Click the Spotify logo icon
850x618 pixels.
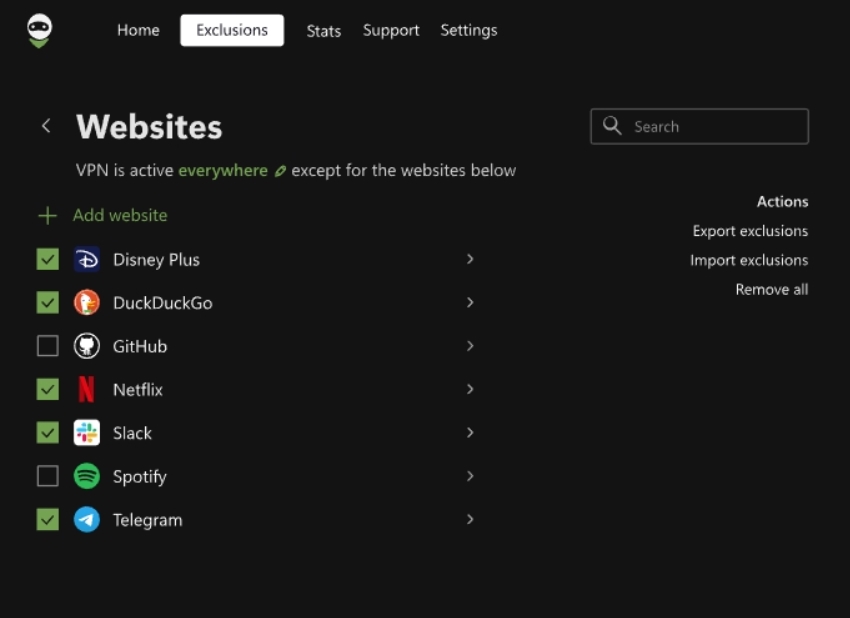pyautogui.click(x=87, y=477)
